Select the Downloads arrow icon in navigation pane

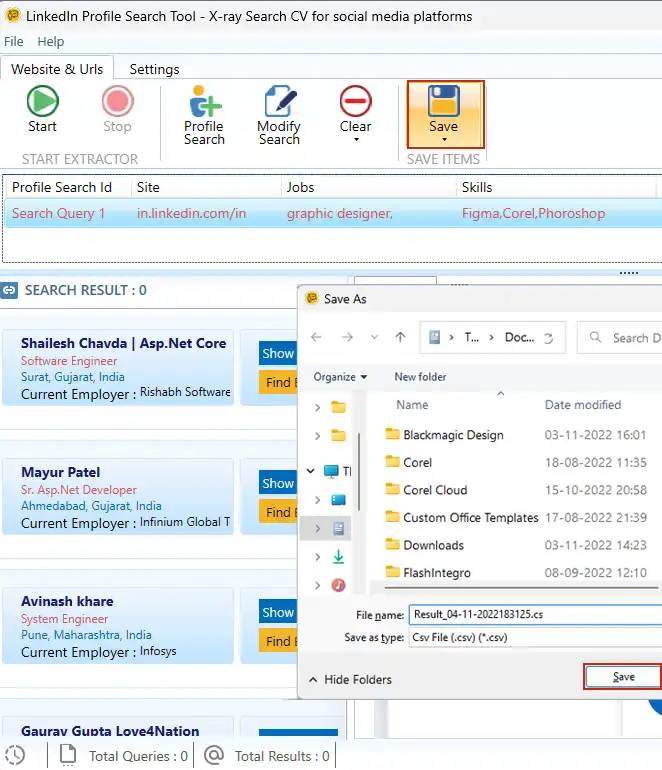click(x=338, y=556)
